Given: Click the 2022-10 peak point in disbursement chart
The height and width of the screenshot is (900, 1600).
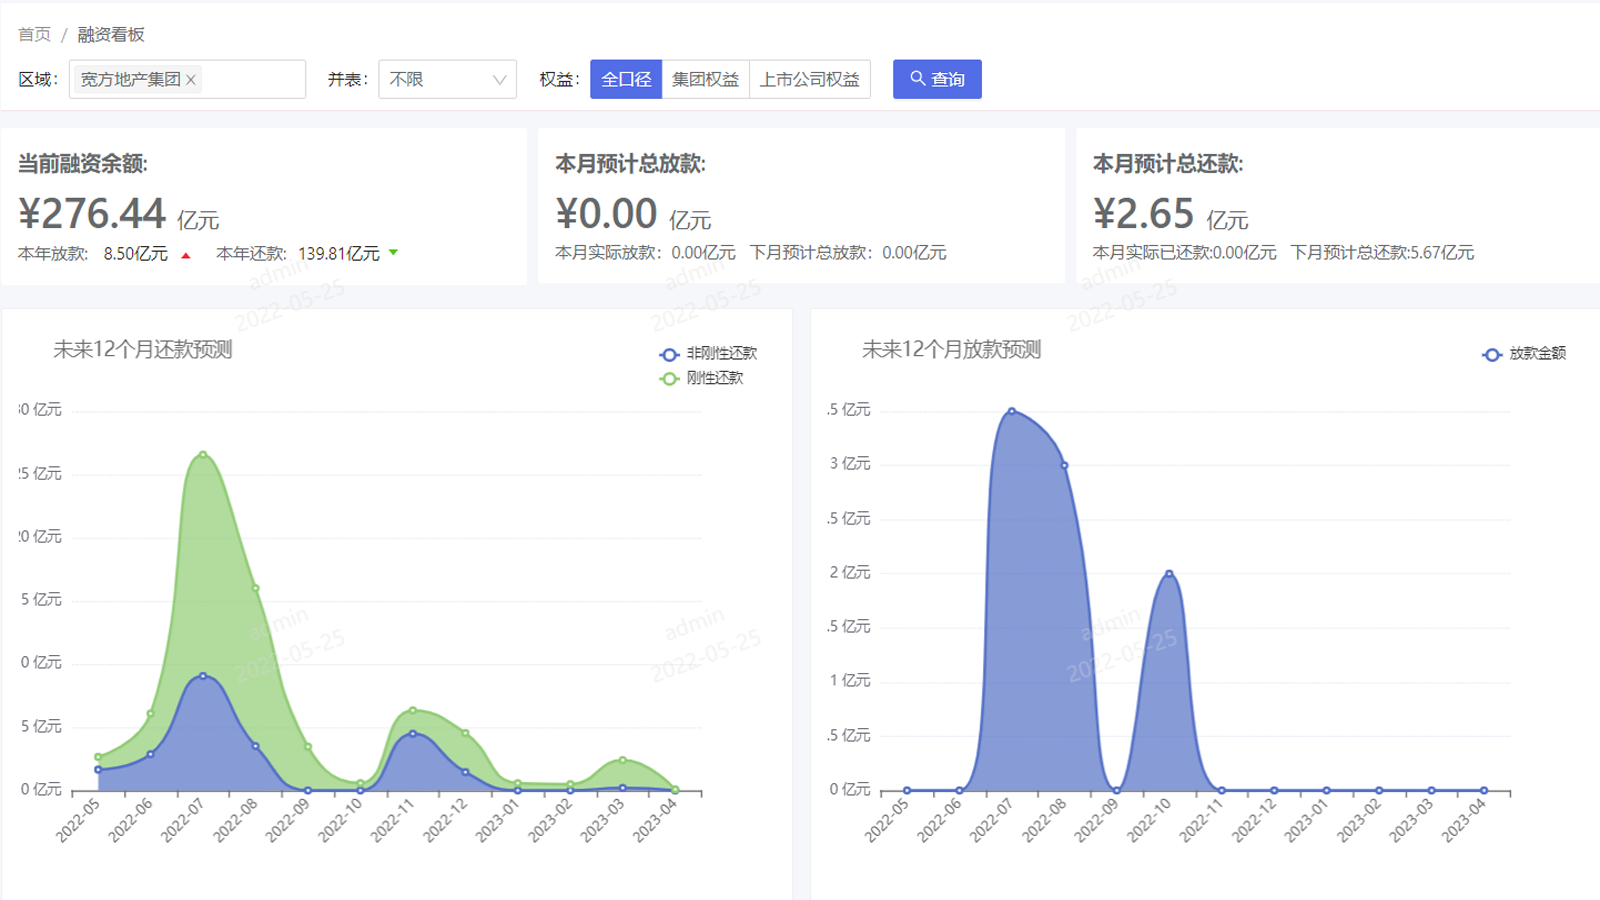Looking at the screenshot, I should pyautogui.click(x=1169, y=574).
